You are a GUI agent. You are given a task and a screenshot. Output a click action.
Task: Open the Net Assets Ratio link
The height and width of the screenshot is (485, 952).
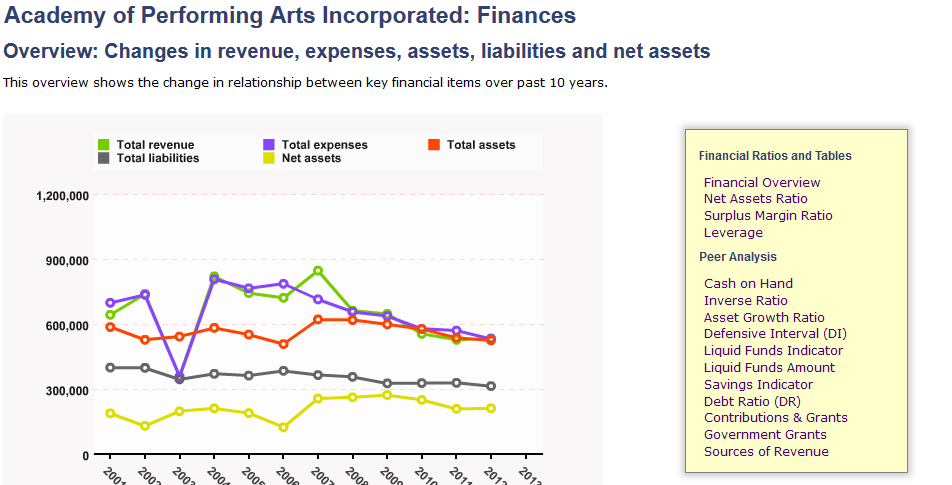pyautogui.click(x=755, y=198)
